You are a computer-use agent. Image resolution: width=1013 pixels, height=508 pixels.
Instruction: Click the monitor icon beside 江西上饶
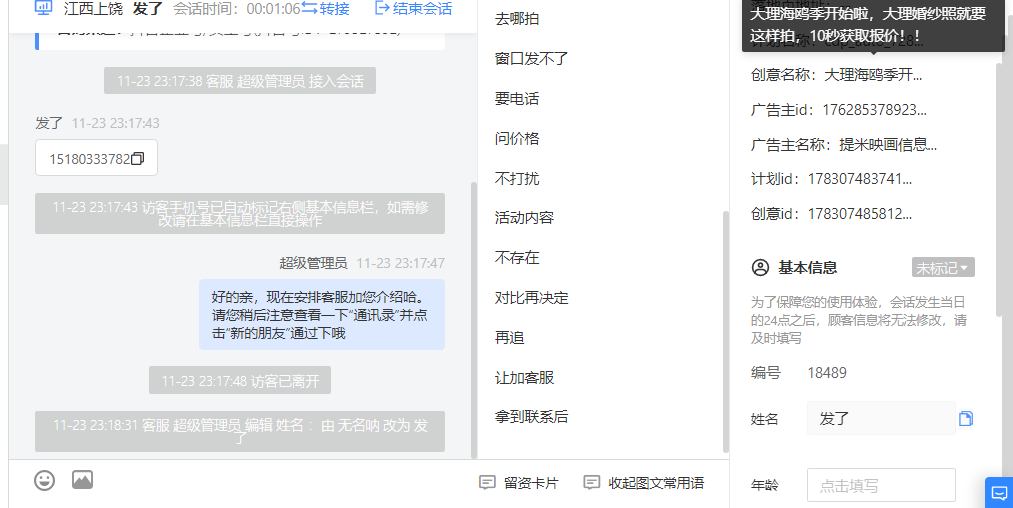point(43,8)
